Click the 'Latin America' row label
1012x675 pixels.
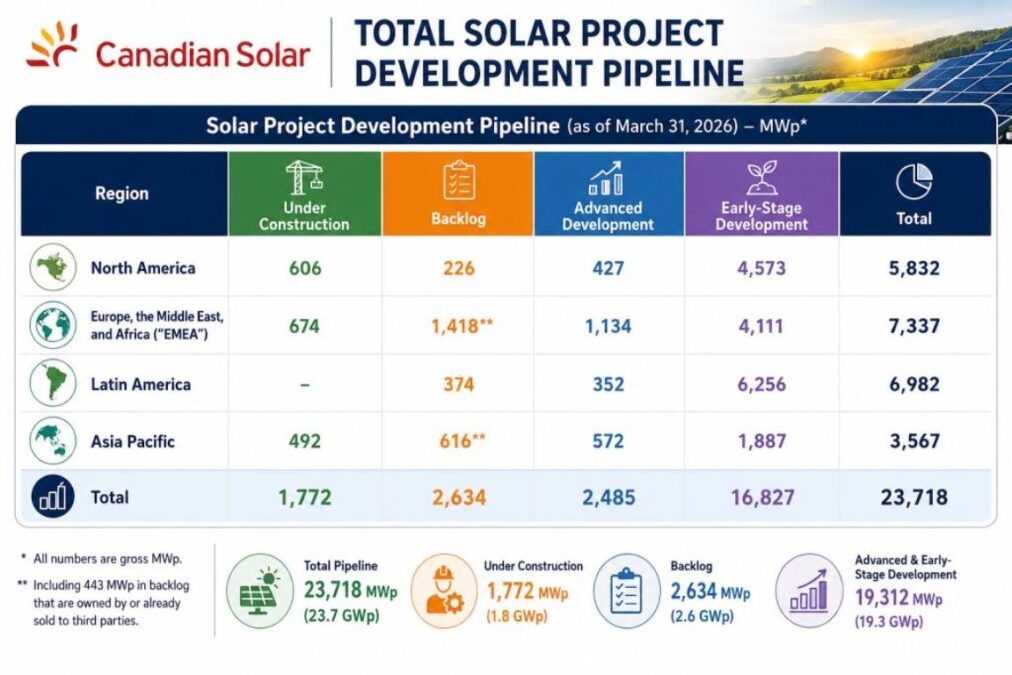coord(141,385)
